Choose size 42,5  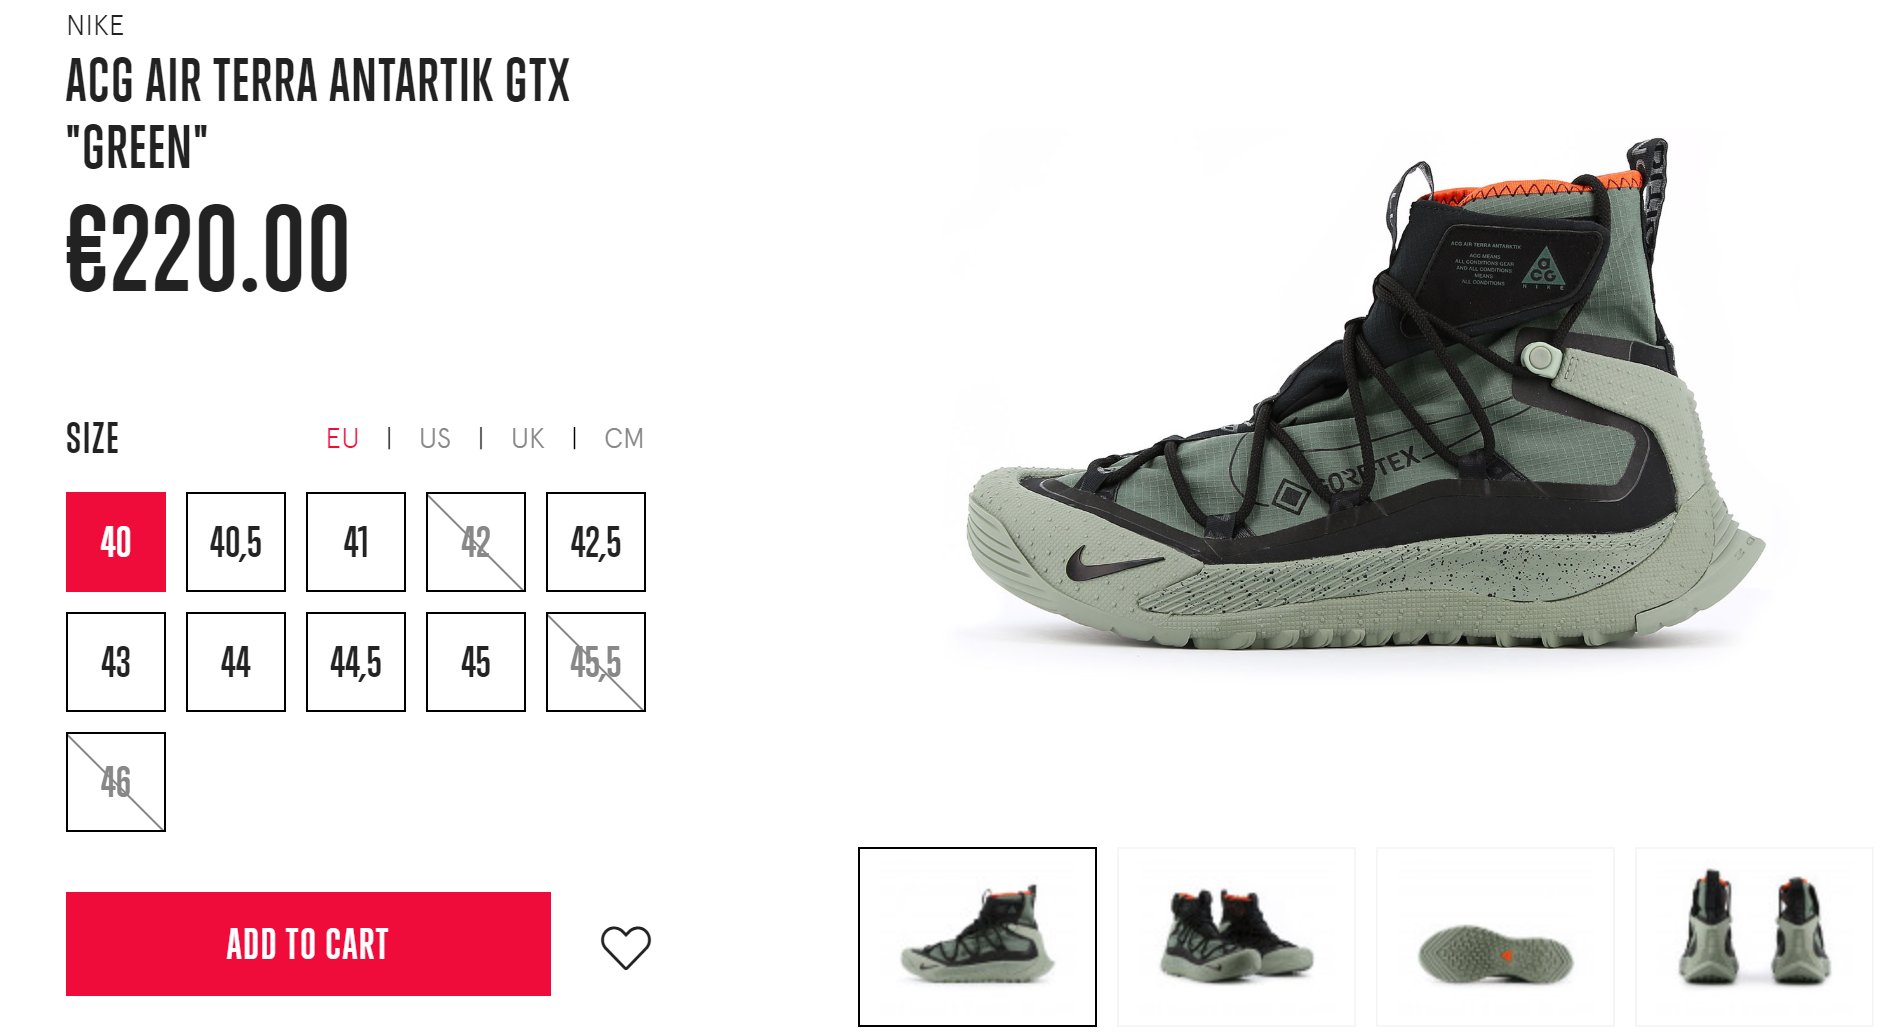click(596, 542)
